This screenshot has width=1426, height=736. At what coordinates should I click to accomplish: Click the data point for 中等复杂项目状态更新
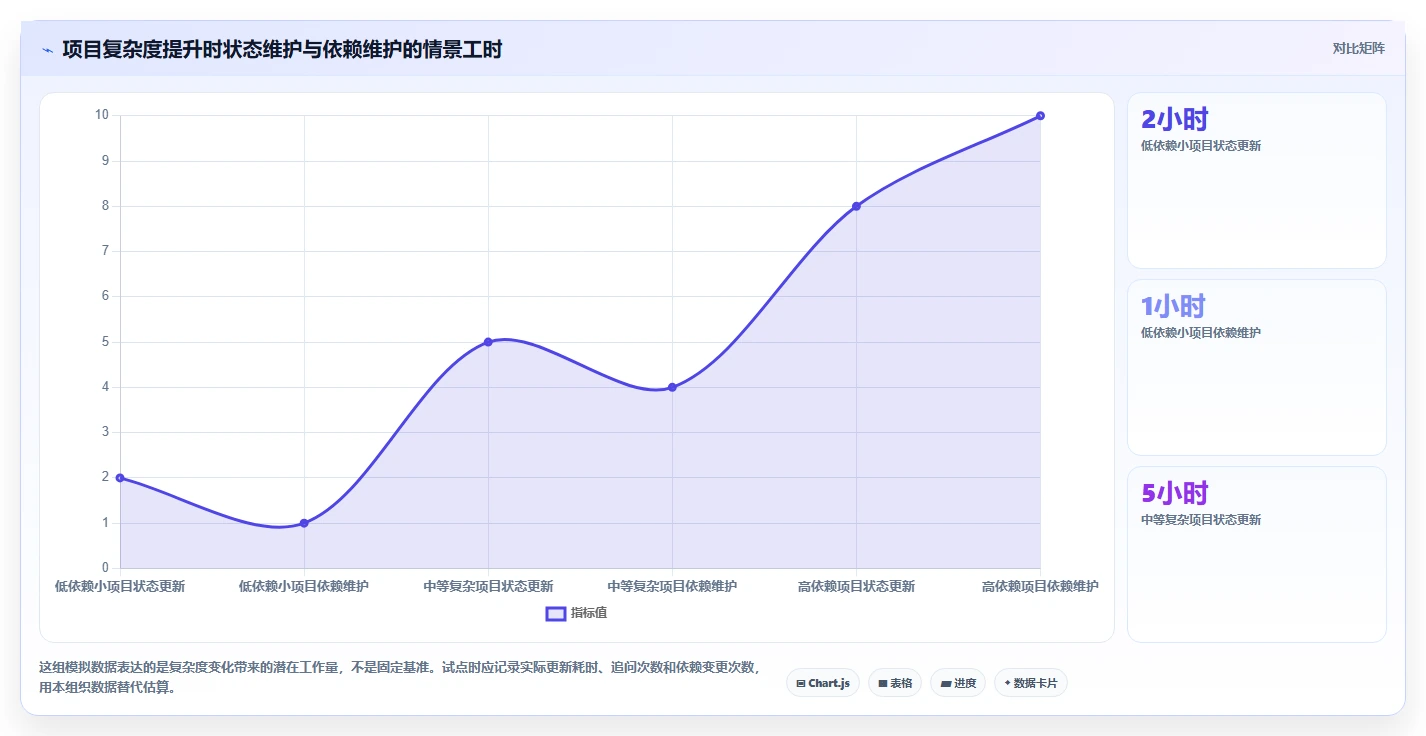pos(488,342)
